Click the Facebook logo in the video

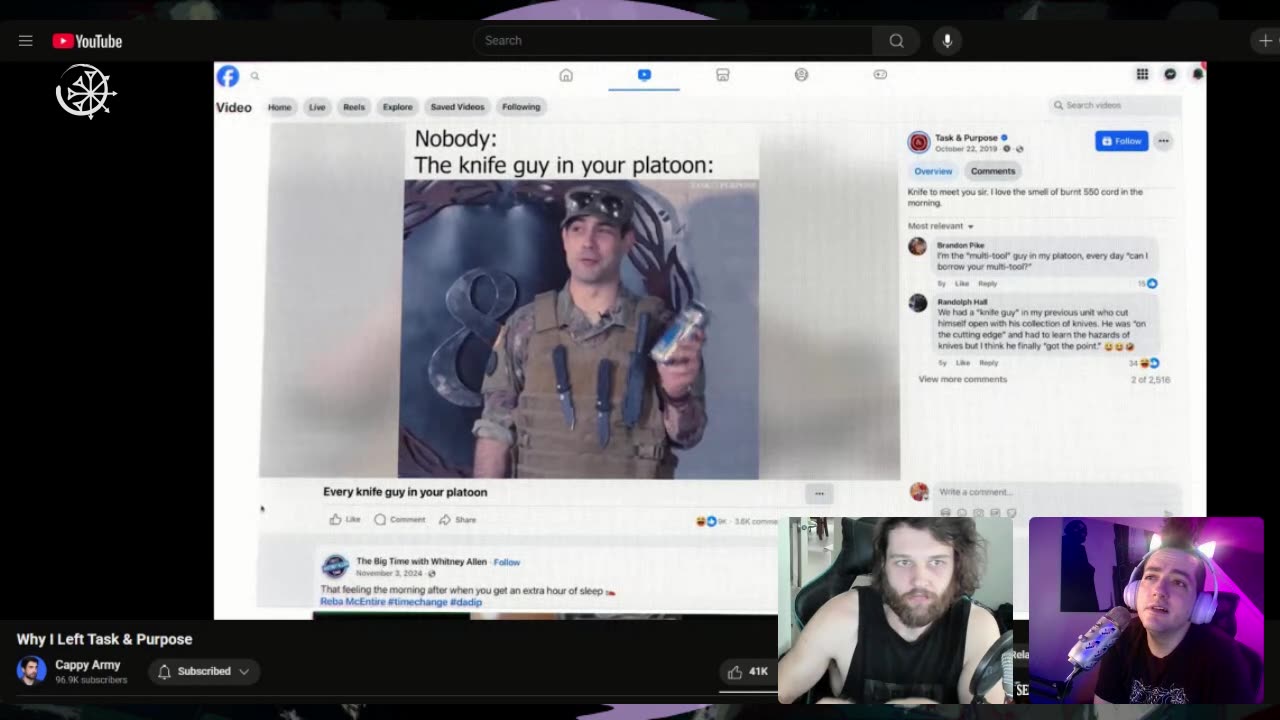228,76
